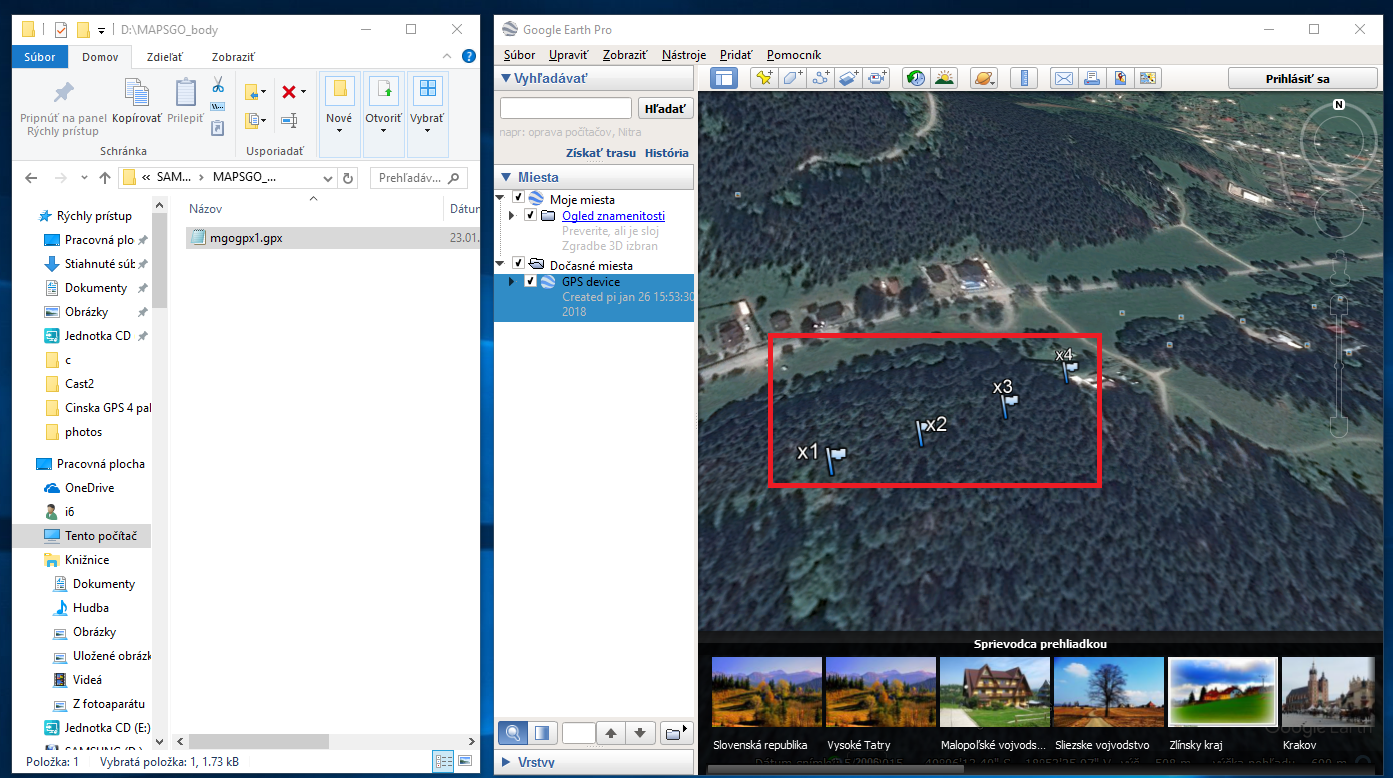Collapse the Dočasné miesta tree node
Screen dimensions: 1393x778
pos(501,265)
